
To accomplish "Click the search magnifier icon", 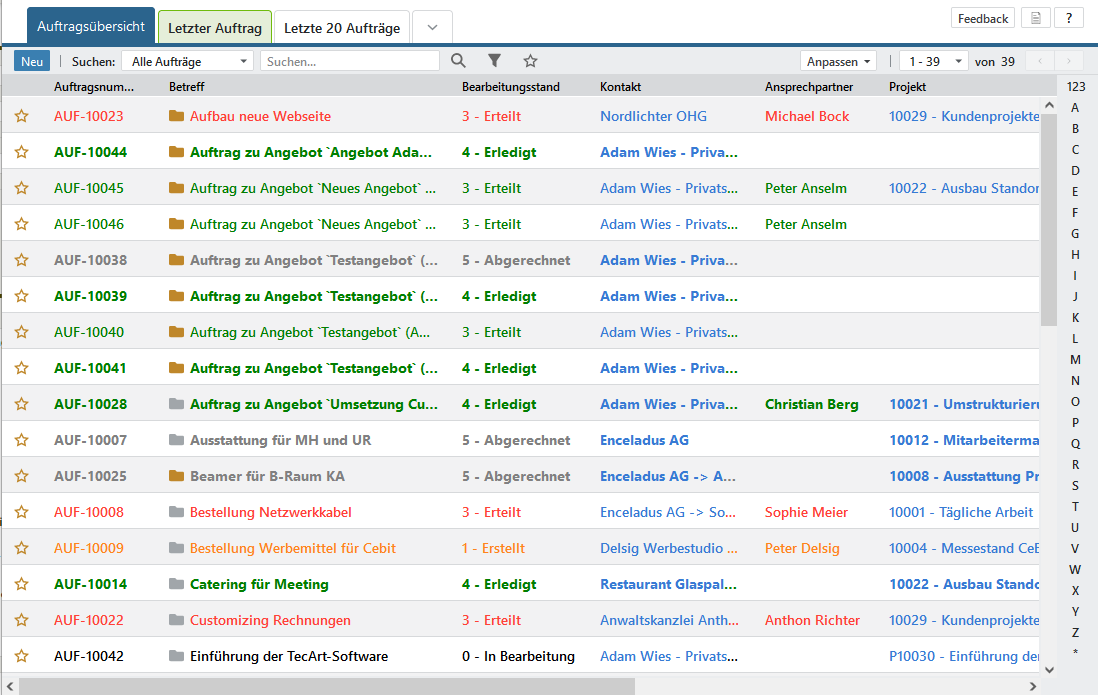I will tap(458, 61).
